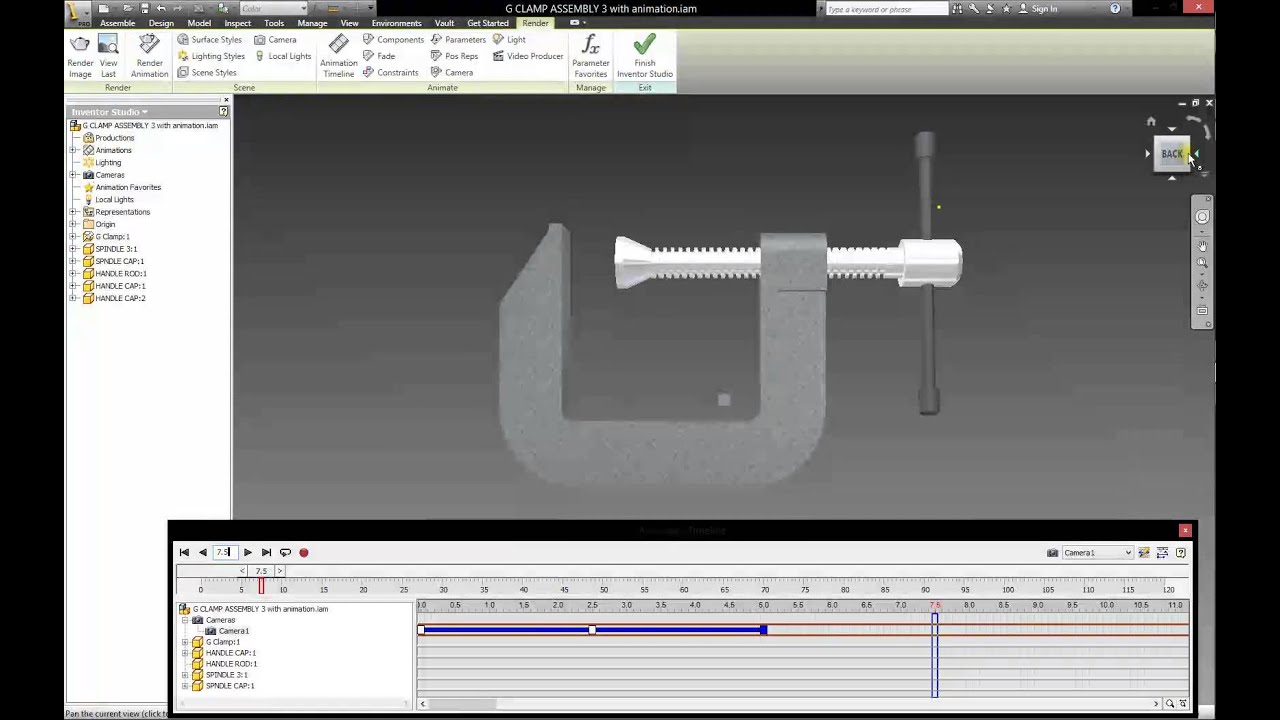Click the timeline current time field
Screen dimensions: 1280x720
pos(224,552)
